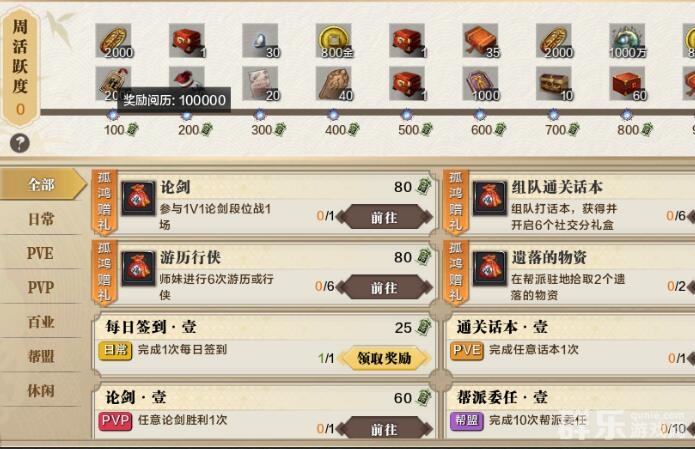Click the red book reward marked 35
The height and width of the screenshot is (449, 695).
[480, 40]
